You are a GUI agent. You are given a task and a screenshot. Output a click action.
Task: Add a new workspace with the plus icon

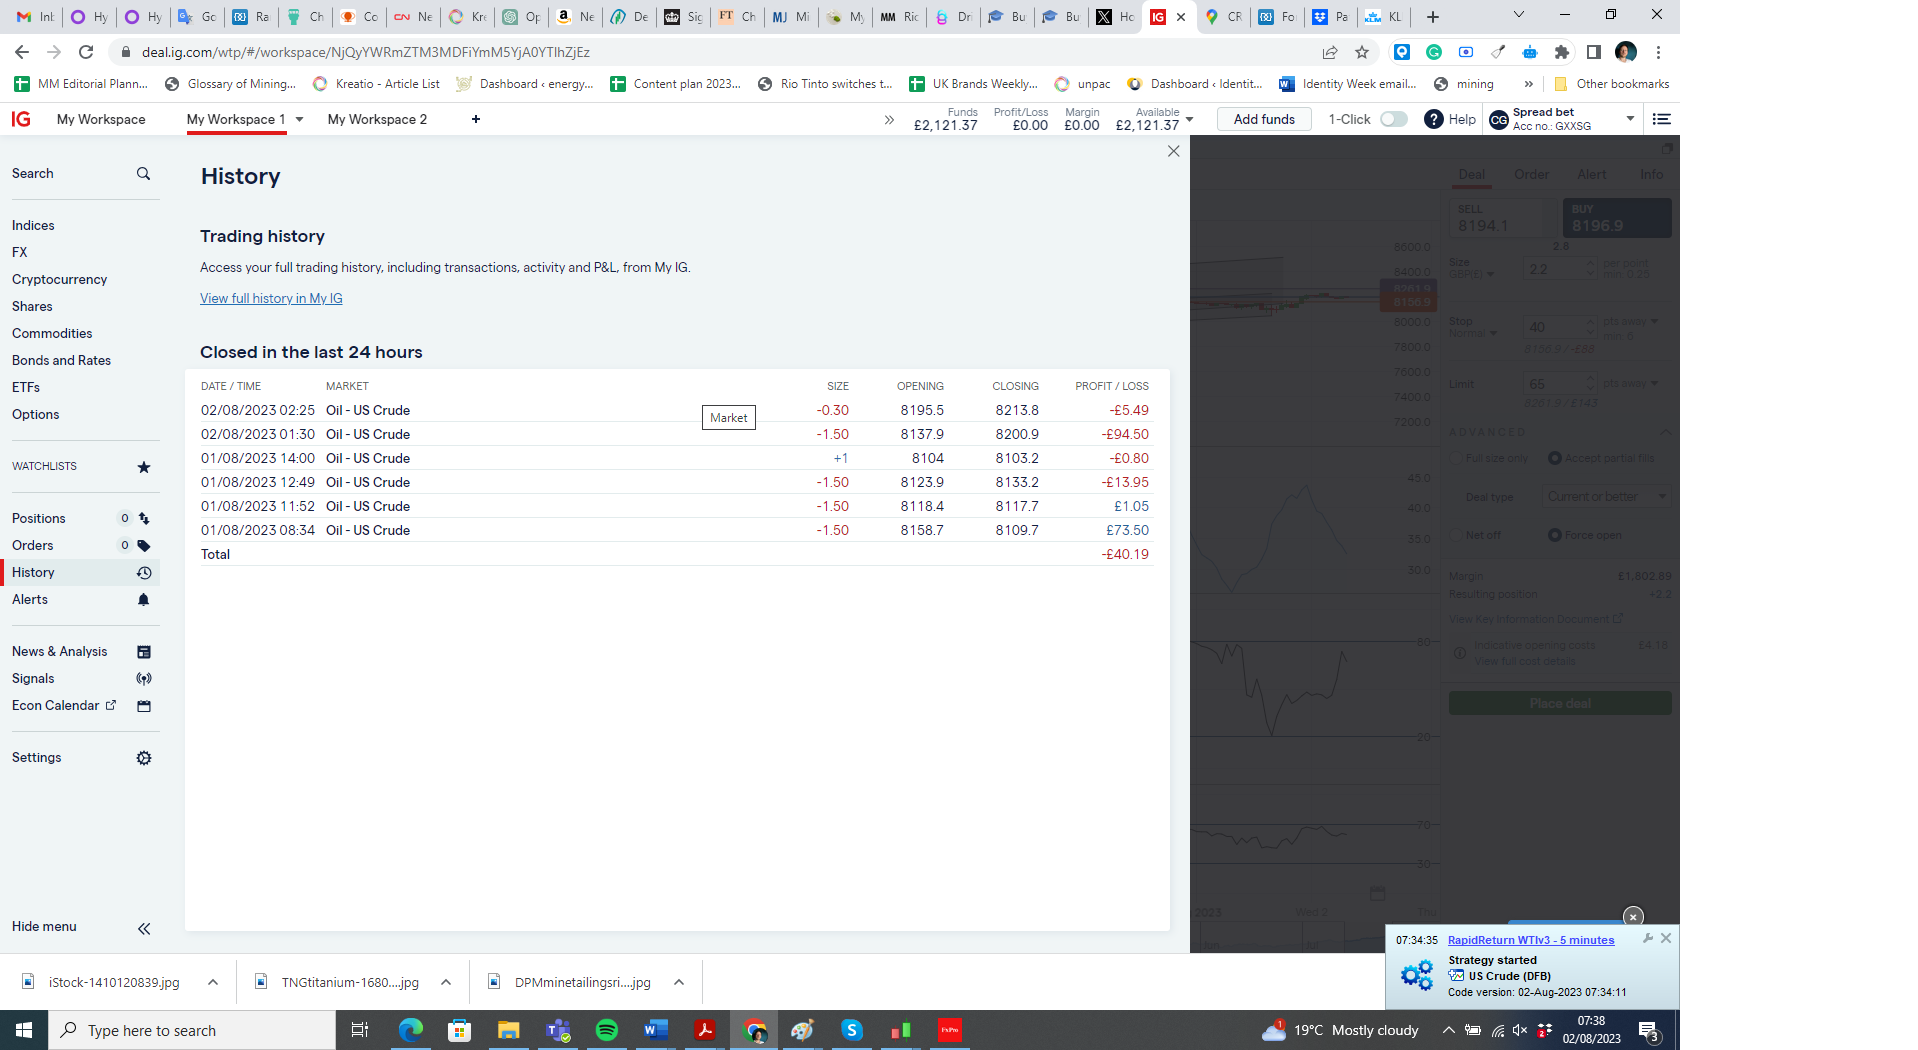pyautogui.click(x=476, y=119)
